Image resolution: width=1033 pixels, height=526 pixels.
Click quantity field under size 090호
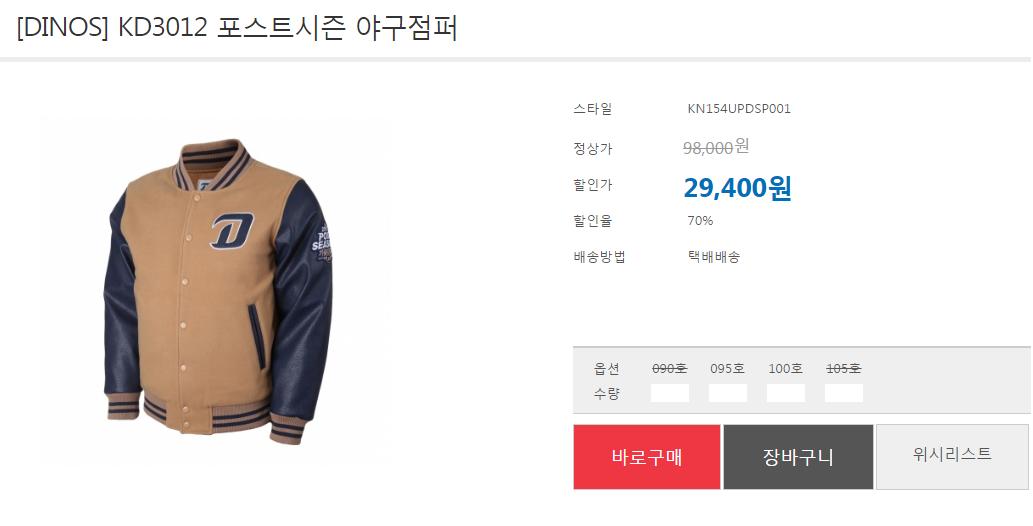[x=670, y=394]
